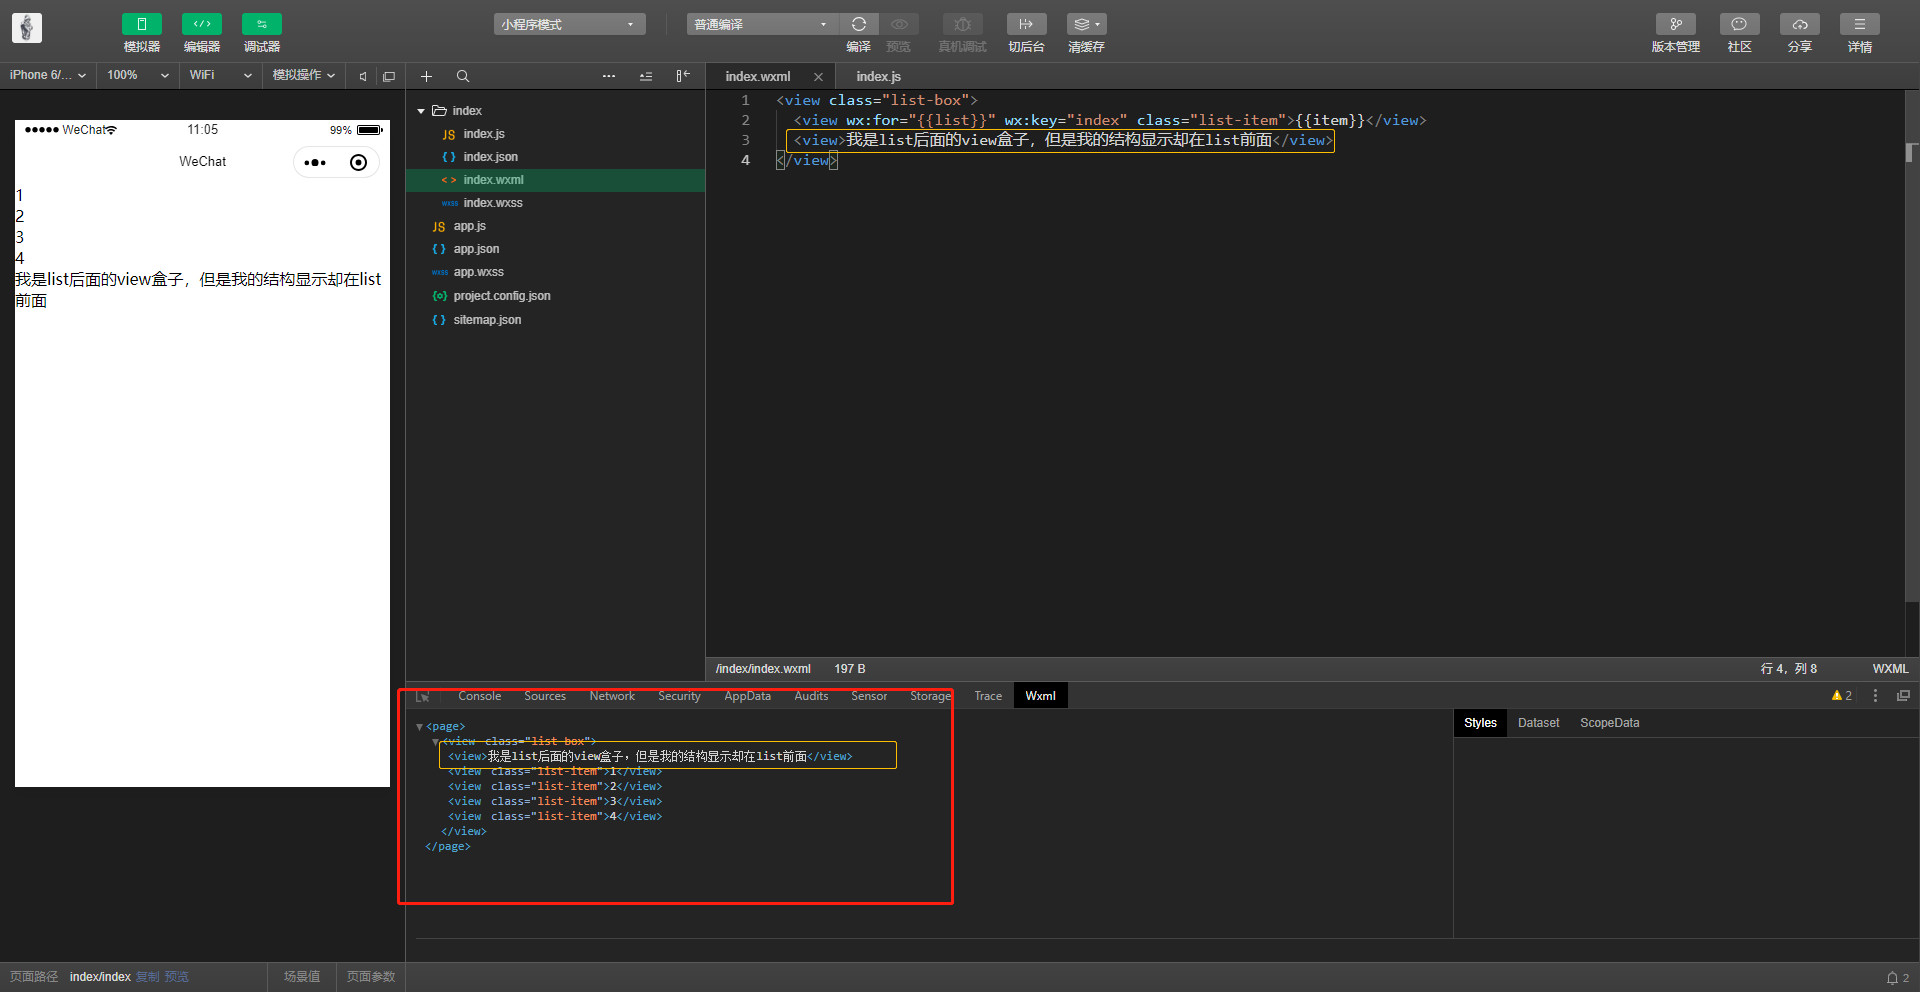Add new file with plus icon
This screenshot has width=1920, height=992.
pyautogui.click(x=426, y=76)
